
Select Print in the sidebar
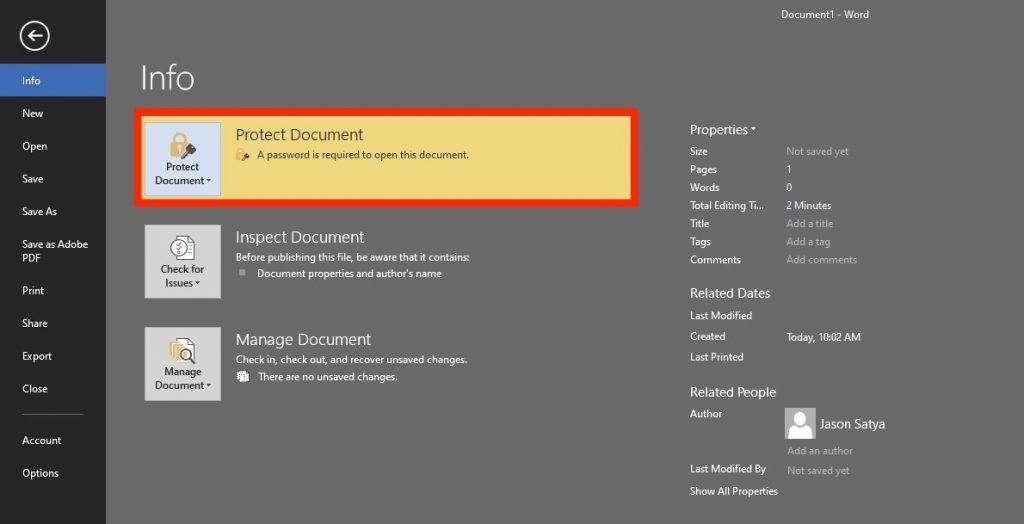[53, 290]
